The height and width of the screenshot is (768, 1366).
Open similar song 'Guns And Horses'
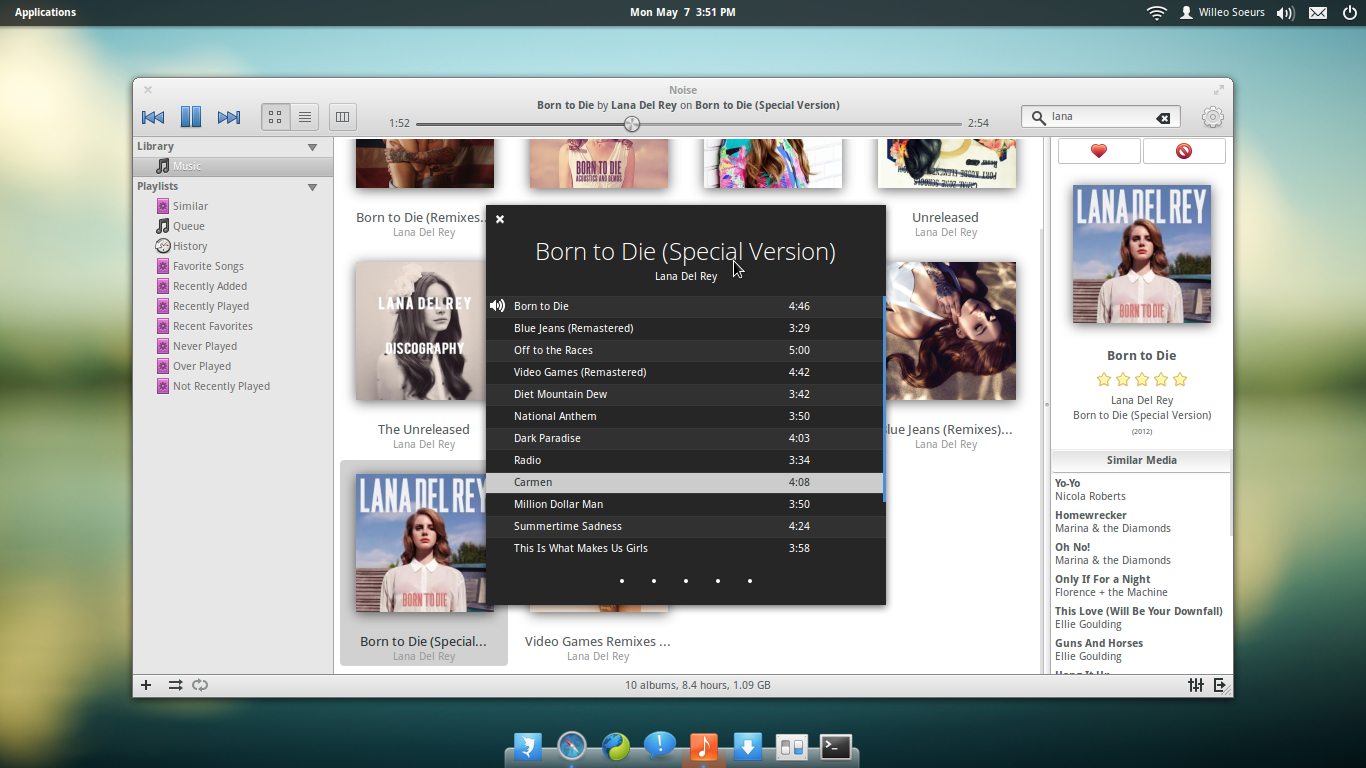pos(1141,650)
